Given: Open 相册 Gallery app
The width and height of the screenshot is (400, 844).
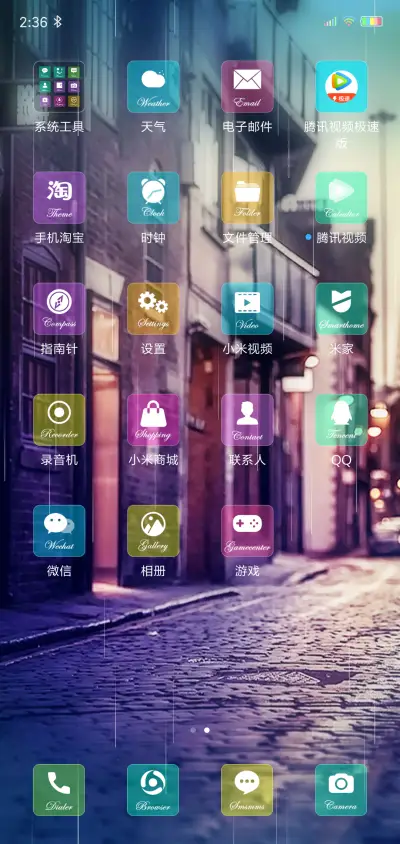Looking at the screenshot, I should (x=153, y=531).
